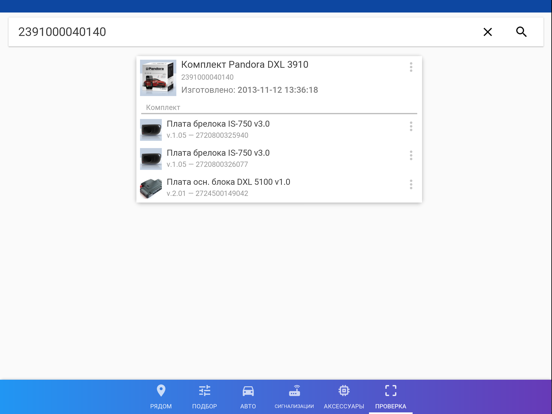Click thumbnail of keyfob board 2720800325940

click(x=151, y=130)
